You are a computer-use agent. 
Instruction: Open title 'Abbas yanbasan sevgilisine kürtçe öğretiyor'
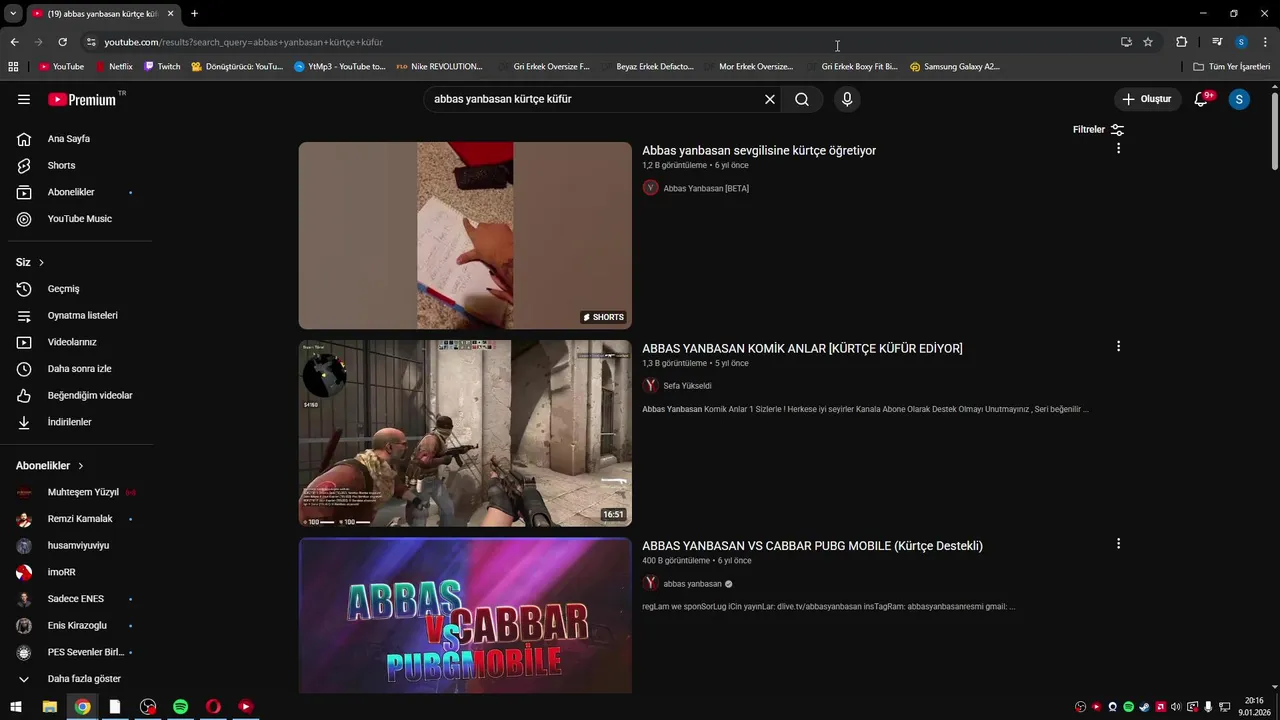click(759, 150)
